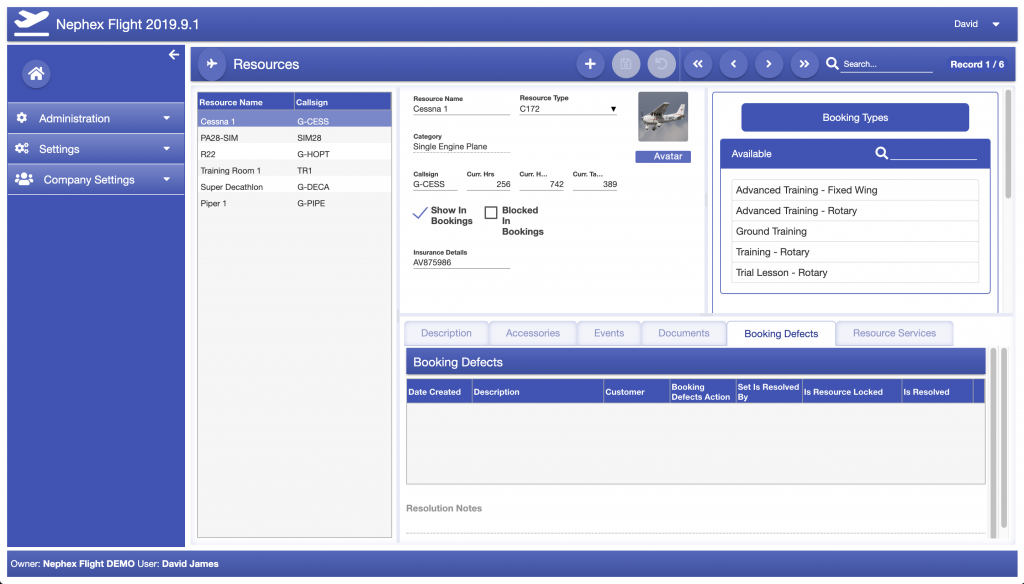Click the Nephex Flight airplane logo
The image size is (1024, 584).
pos(31,24)
